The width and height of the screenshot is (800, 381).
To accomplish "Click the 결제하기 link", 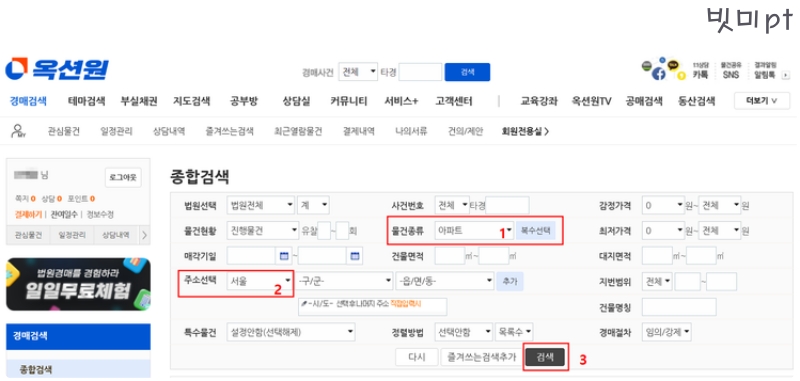I will pyautogui.click(x=29, y=214).
